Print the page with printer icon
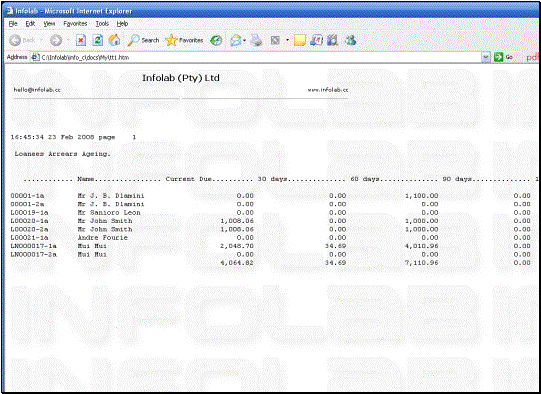 [x=256, y=40]
